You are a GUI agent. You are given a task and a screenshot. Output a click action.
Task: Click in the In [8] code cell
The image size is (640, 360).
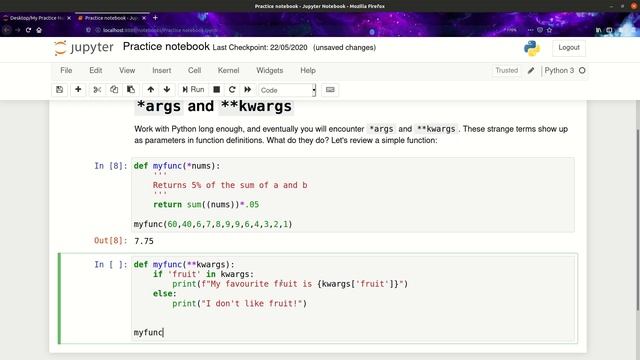tap(353, 195)
